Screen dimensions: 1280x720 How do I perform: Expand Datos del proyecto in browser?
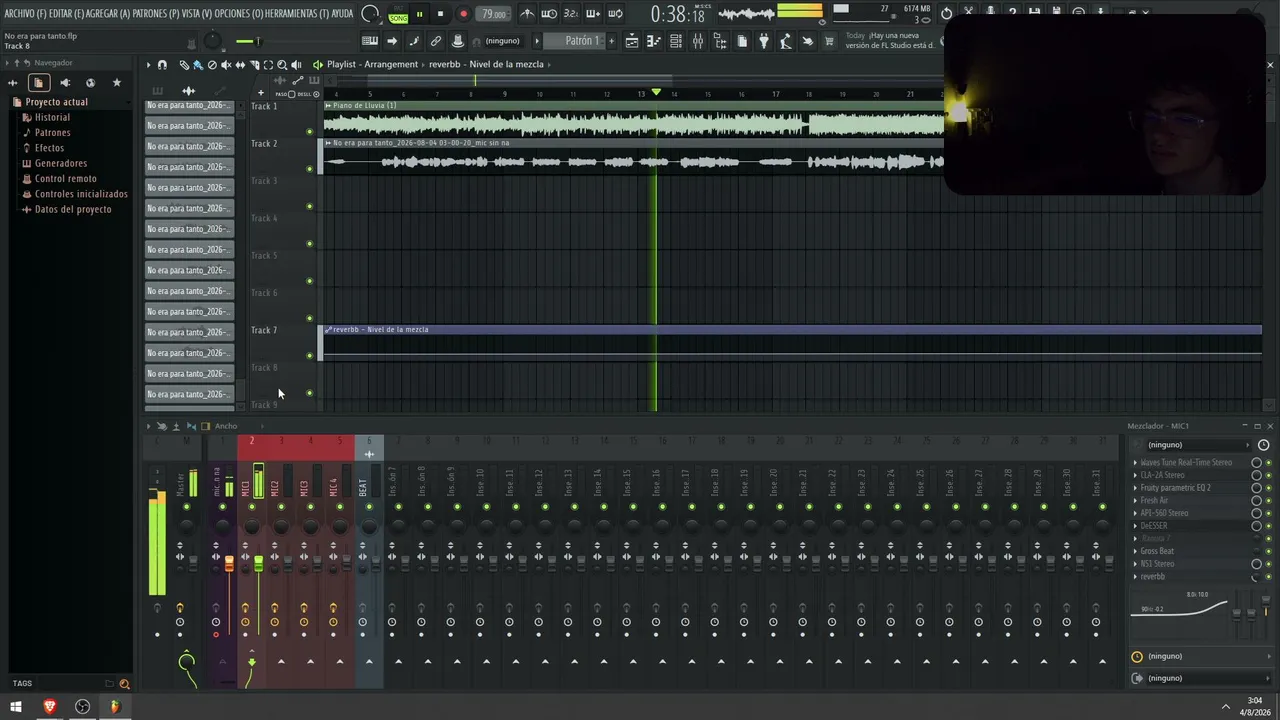pyautogui.click(x=72, y=209)
